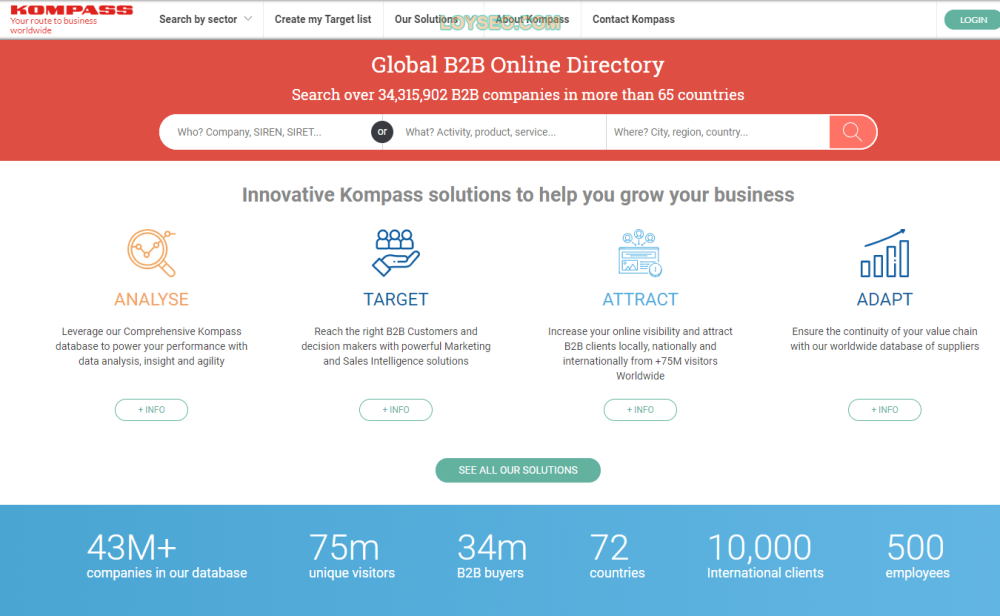Click + INFO under TARGET
The height and width of the screenshot is (616, 1000).
point(395,409)
